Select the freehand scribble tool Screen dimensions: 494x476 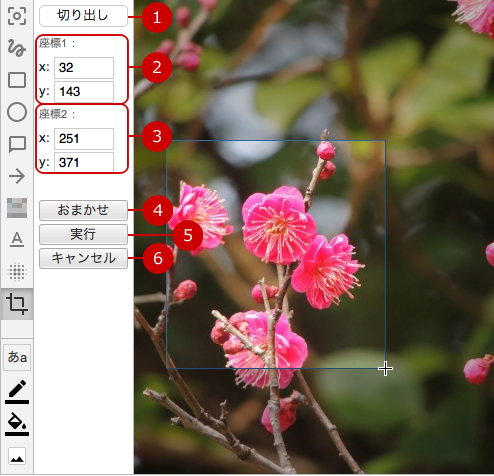(x=17, y=48)
